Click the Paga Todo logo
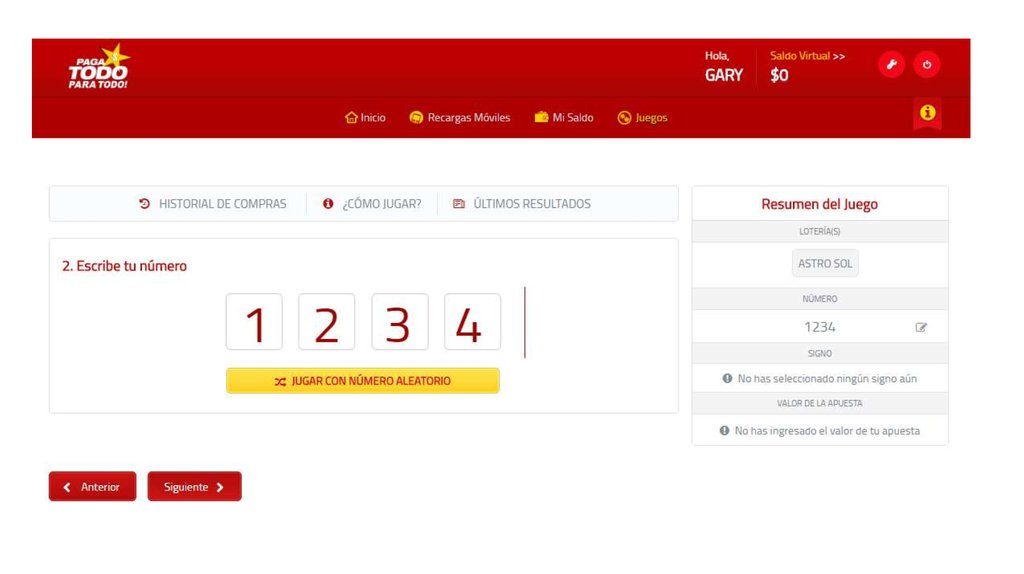This screenshot has width=1024, height=574. click(98, 67)
